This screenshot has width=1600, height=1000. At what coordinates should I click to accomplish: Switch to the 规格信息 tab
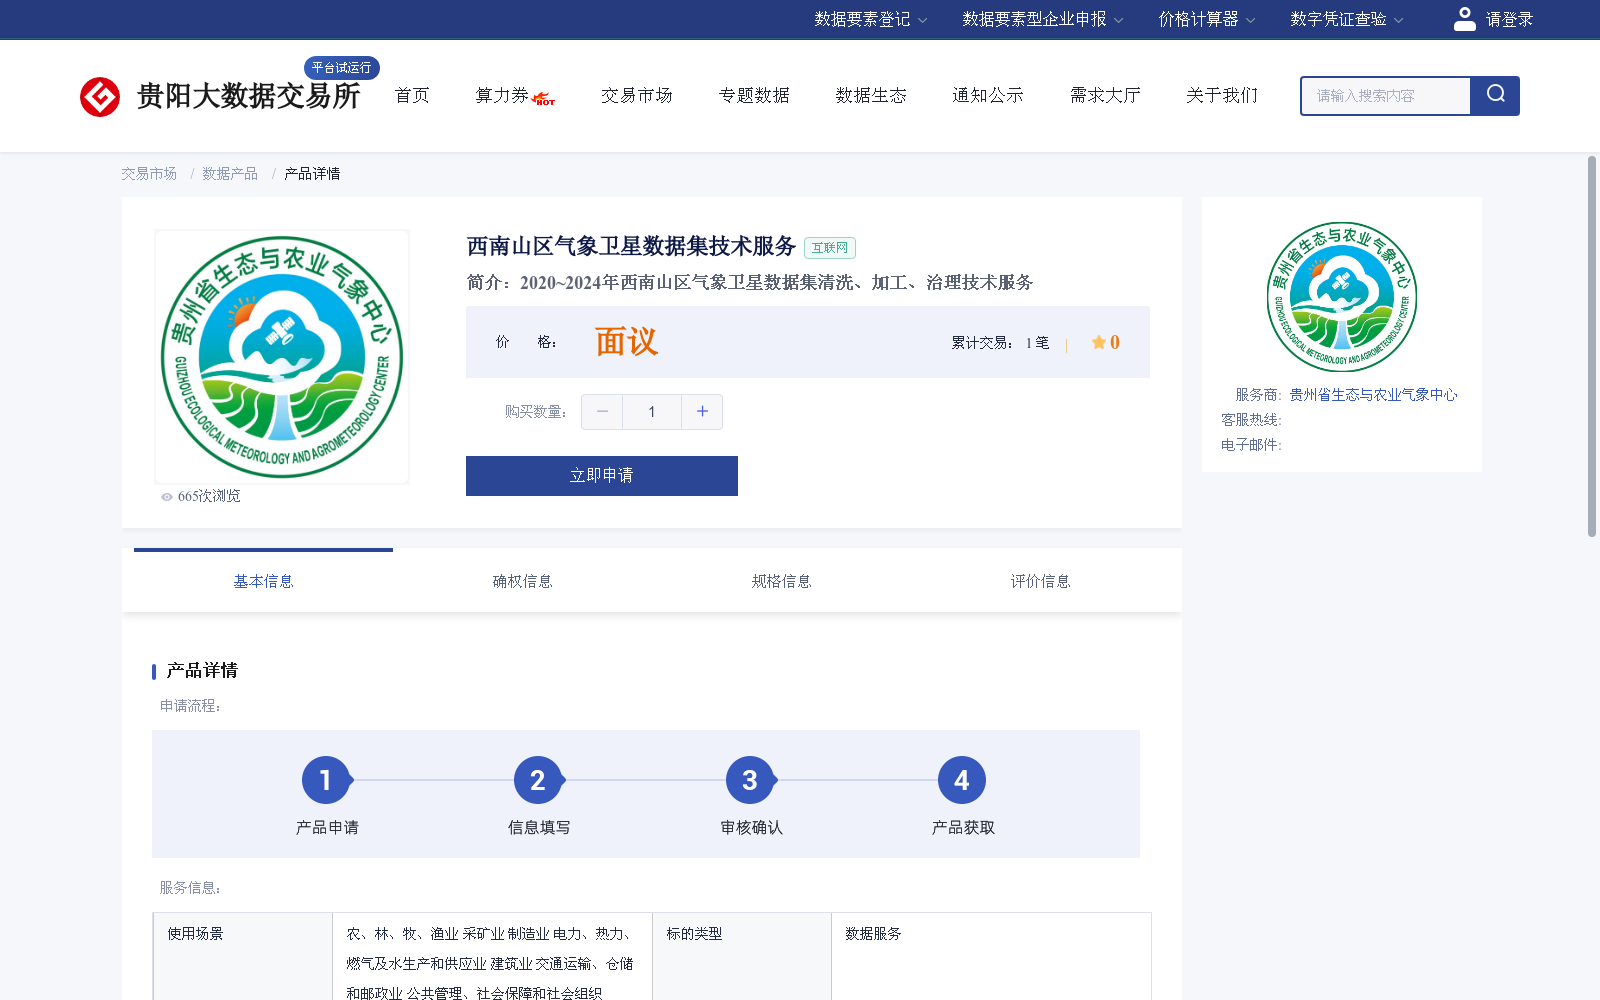[x=781, y=581]
